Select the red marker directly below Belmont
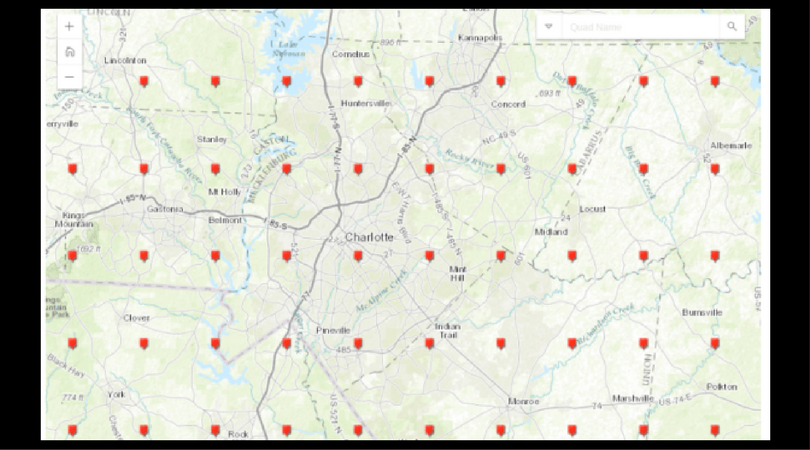810x450 pixels. (215, 256)
